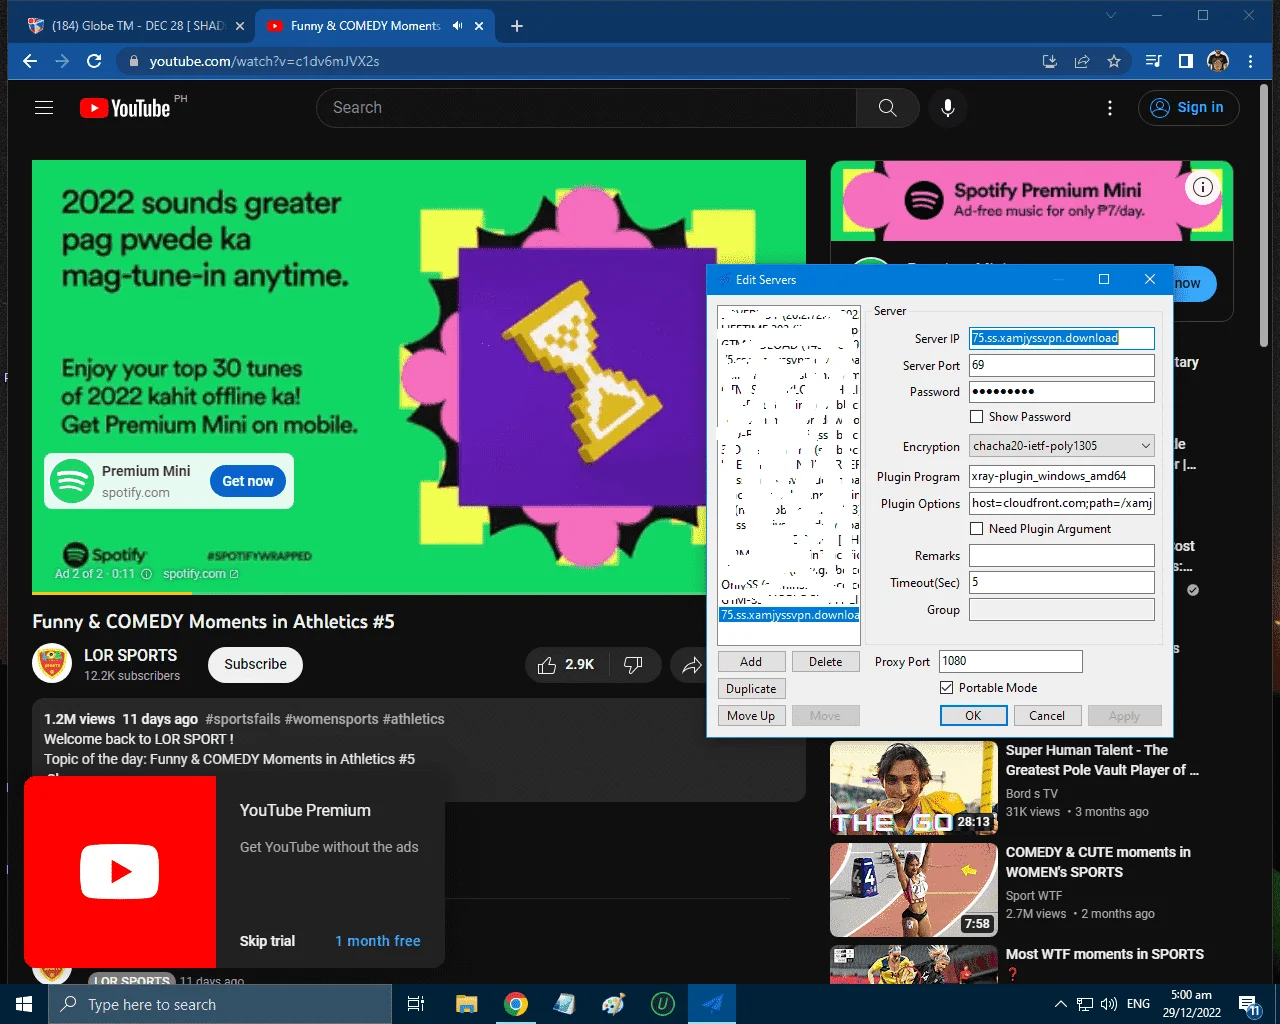Sign in to YouTube
Viewport: 1280px width, 1024px height.
1189,108
